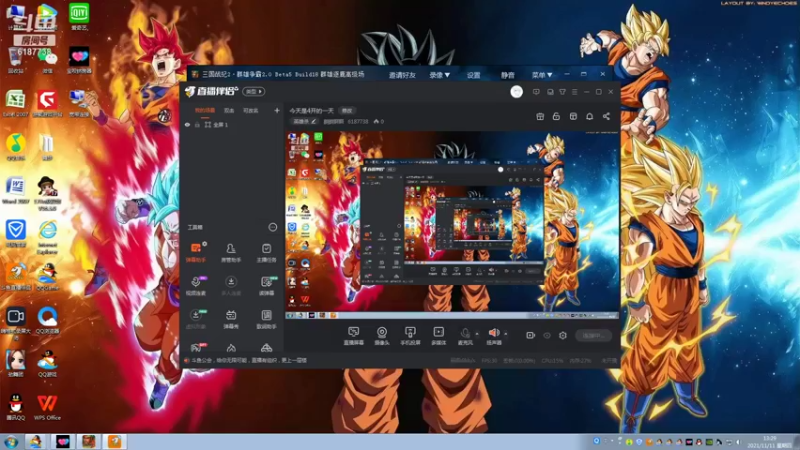The height and width of the screenshot is (450, 800).
Task: Open stream settings gear icon
Action: point(563,335)
